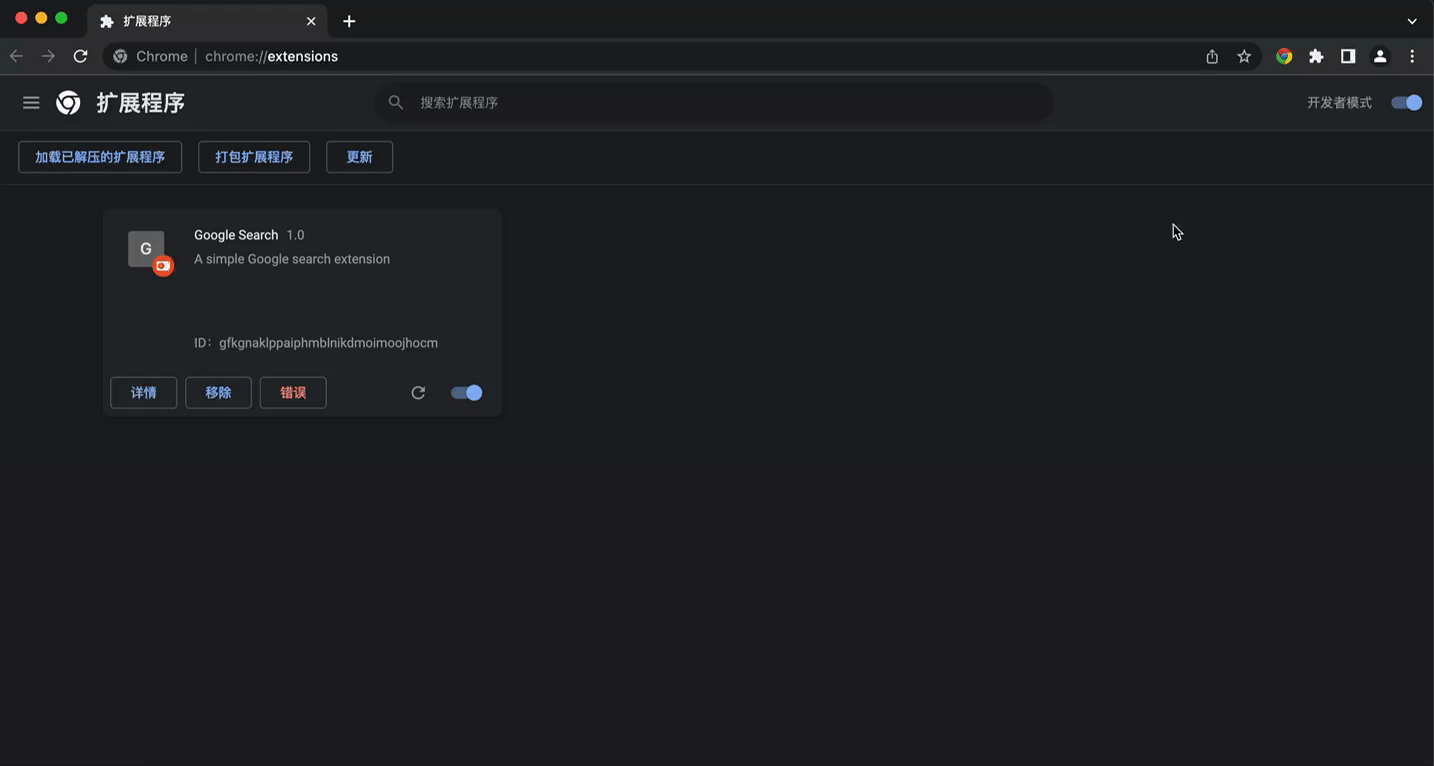Click 加载已解压的扩展程序 button

coord(100,157)
